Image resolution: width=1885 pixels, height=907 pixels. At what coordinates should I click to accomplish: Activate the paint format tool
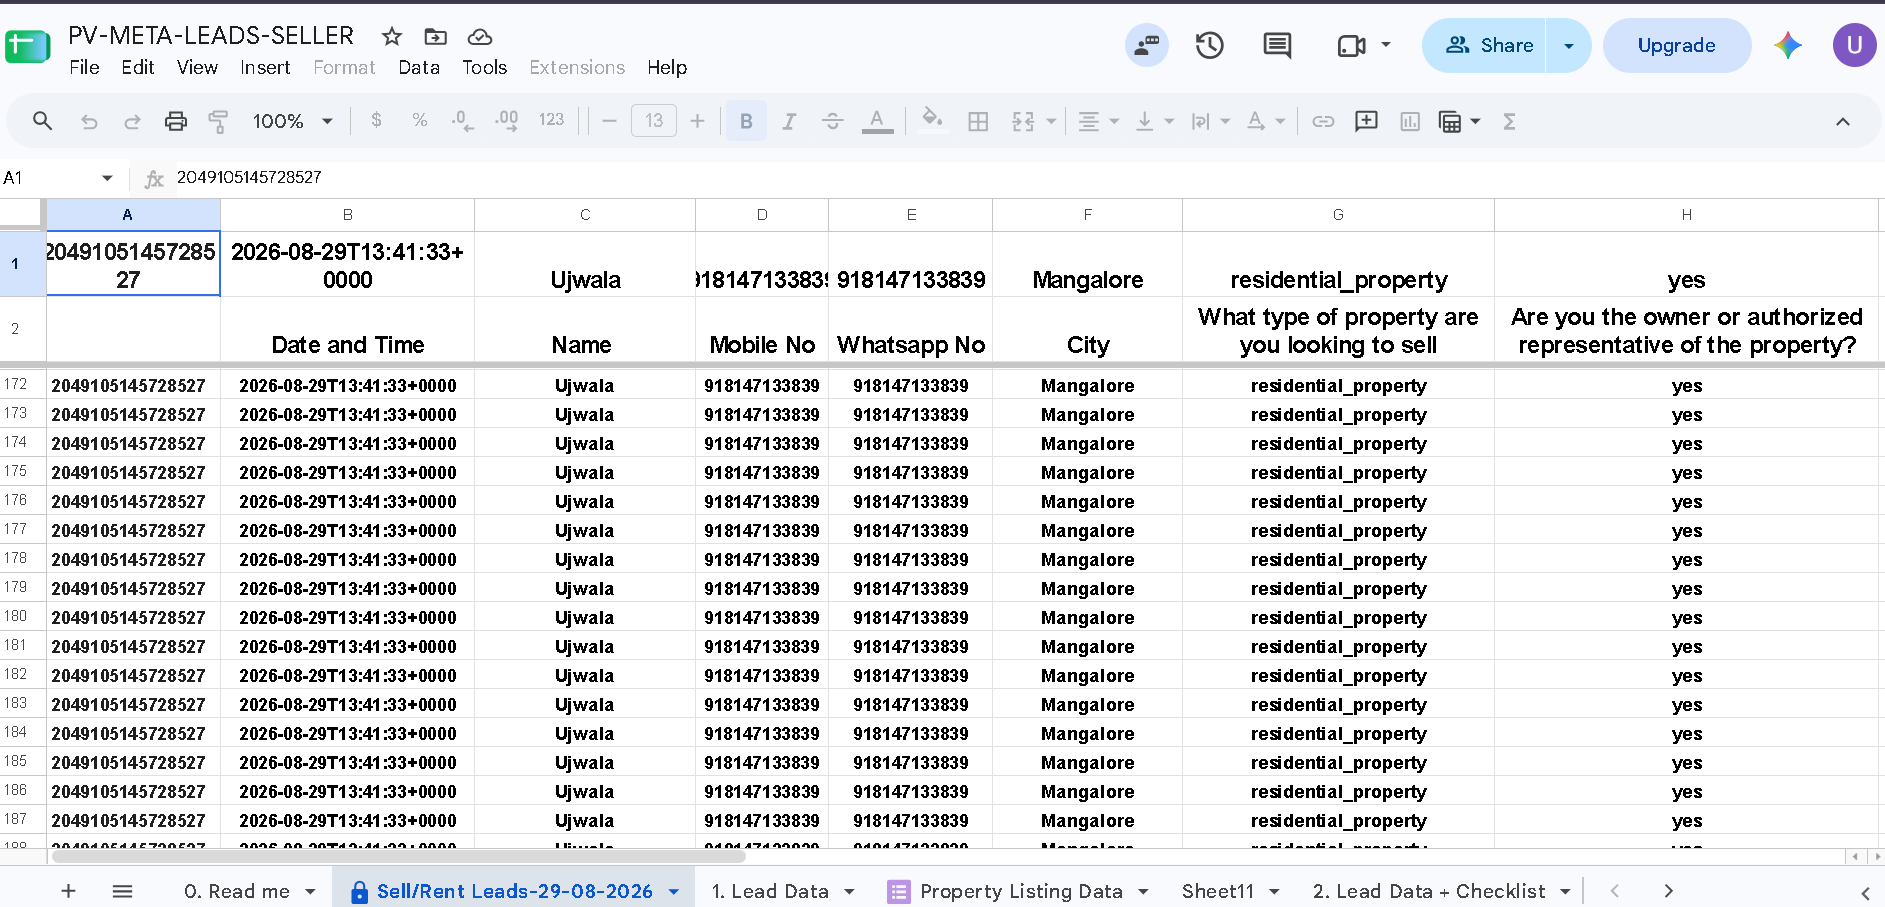(x=218, y=121)
